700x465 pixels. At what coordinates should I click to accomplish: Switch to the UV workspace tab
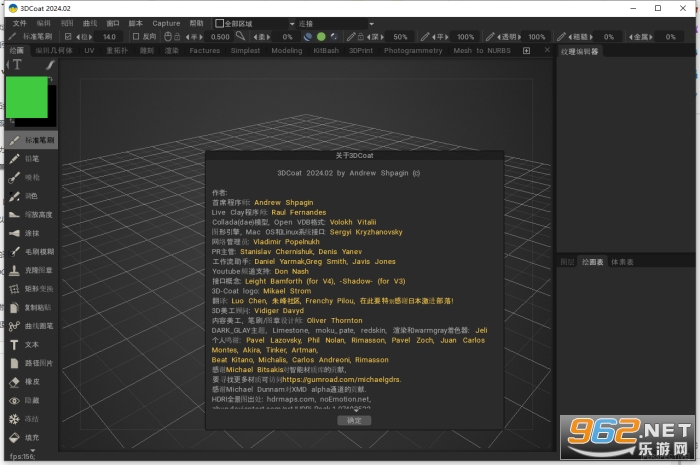(89, 50)
